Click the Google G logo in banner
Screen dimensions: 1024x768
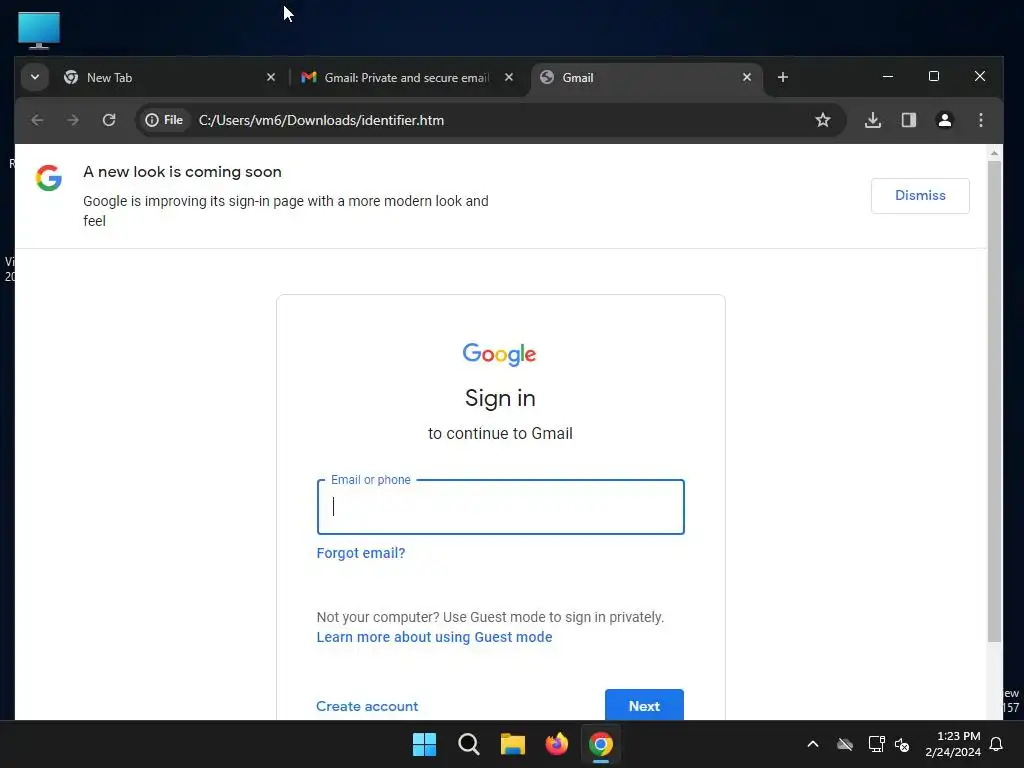pos(49,178)
